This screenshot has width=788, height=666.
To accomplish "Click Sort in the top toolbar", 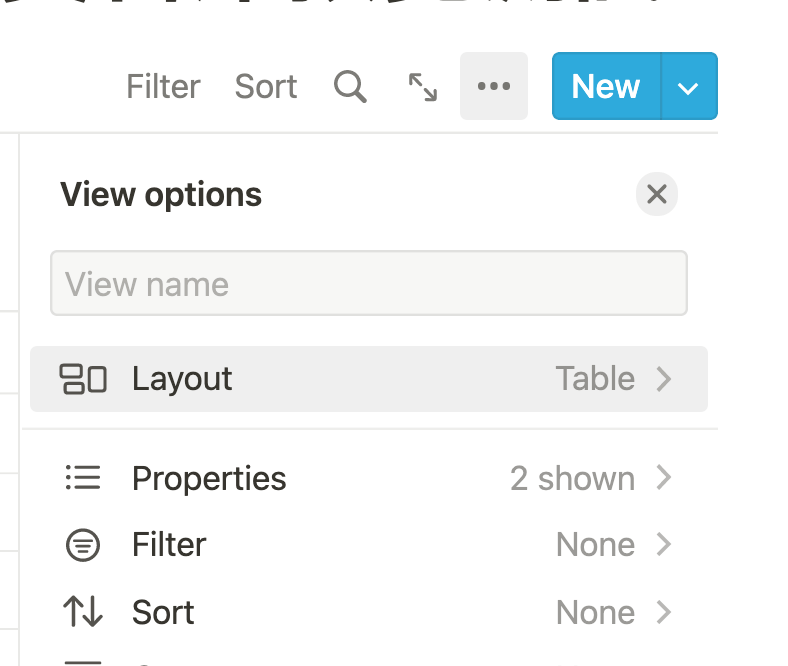I will [266, 86].
